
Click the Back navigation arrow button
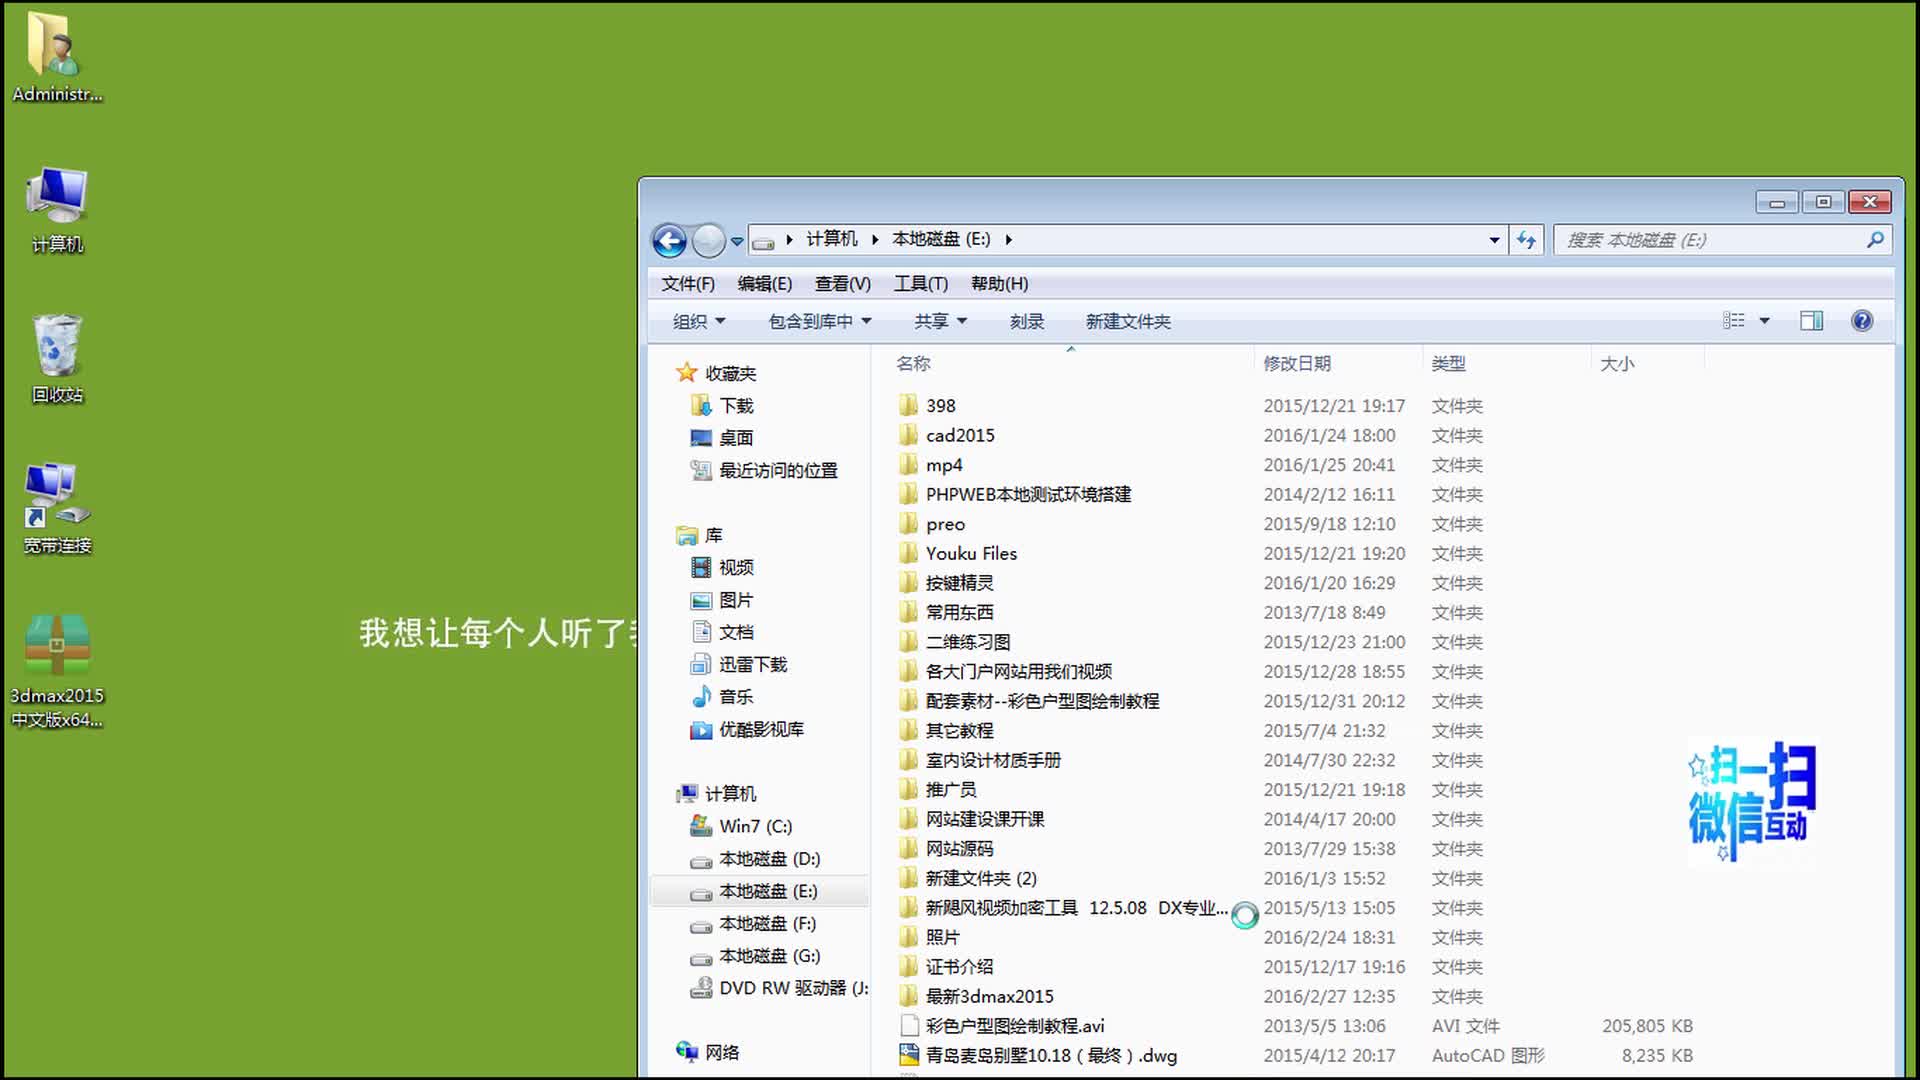coord(669,240)
